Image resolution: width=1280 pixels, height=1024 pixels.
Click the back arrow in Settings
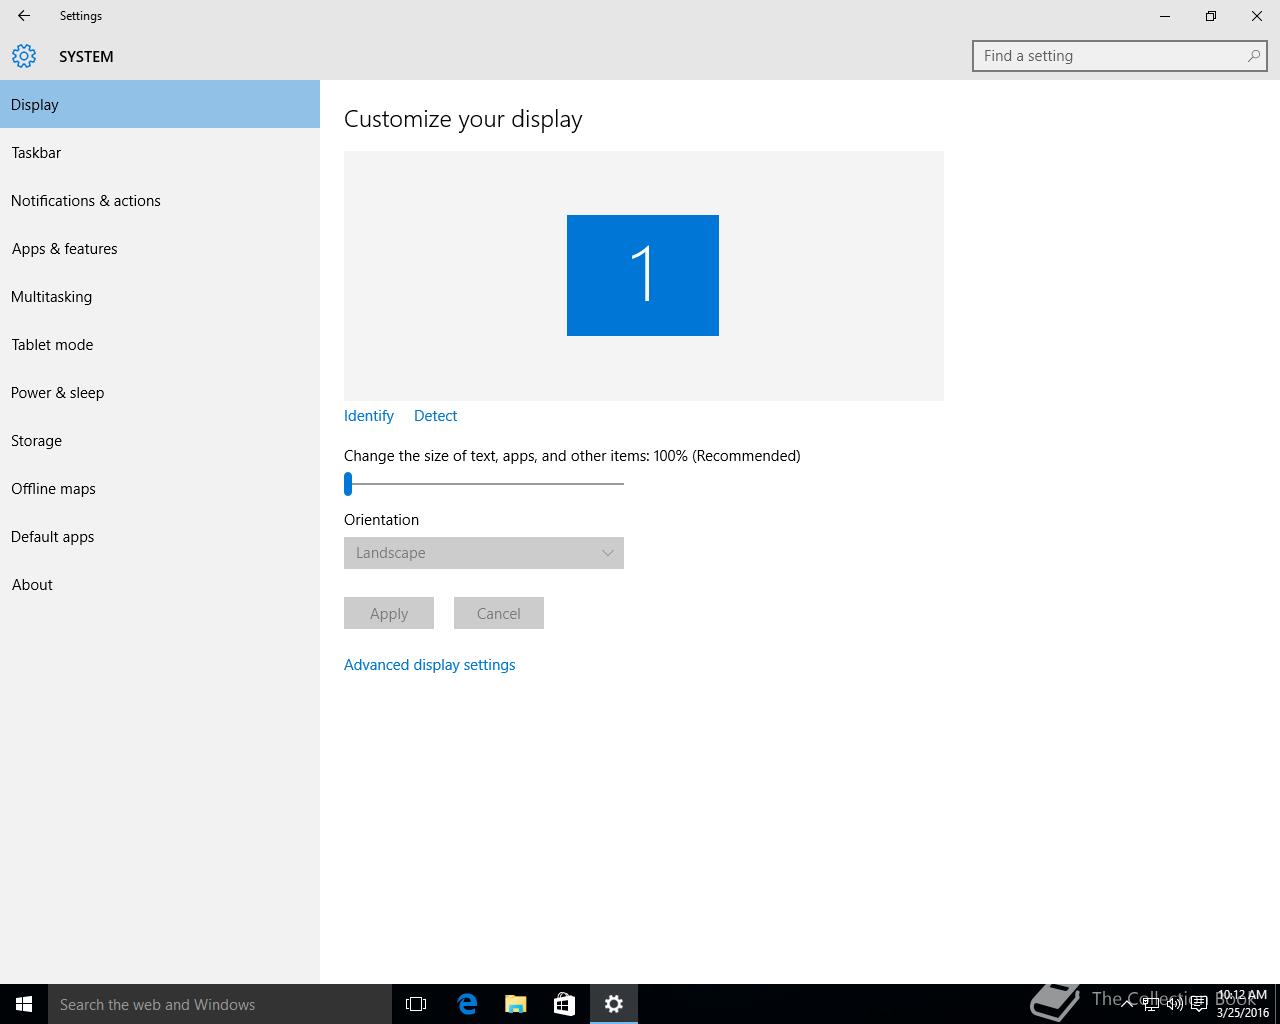point(24,16)
